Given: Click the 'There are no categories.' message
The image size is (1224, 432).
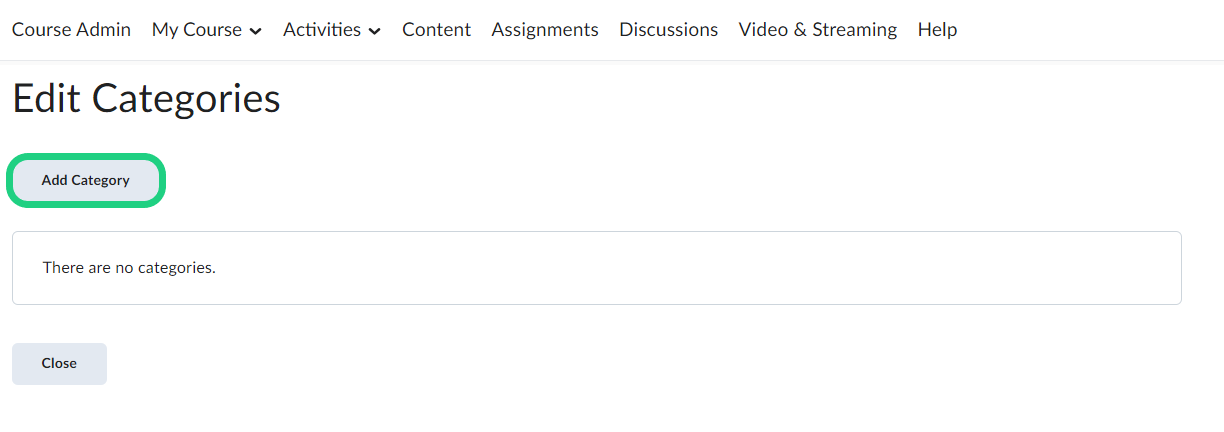Looking at the screenshot, I should click(129, 268).
